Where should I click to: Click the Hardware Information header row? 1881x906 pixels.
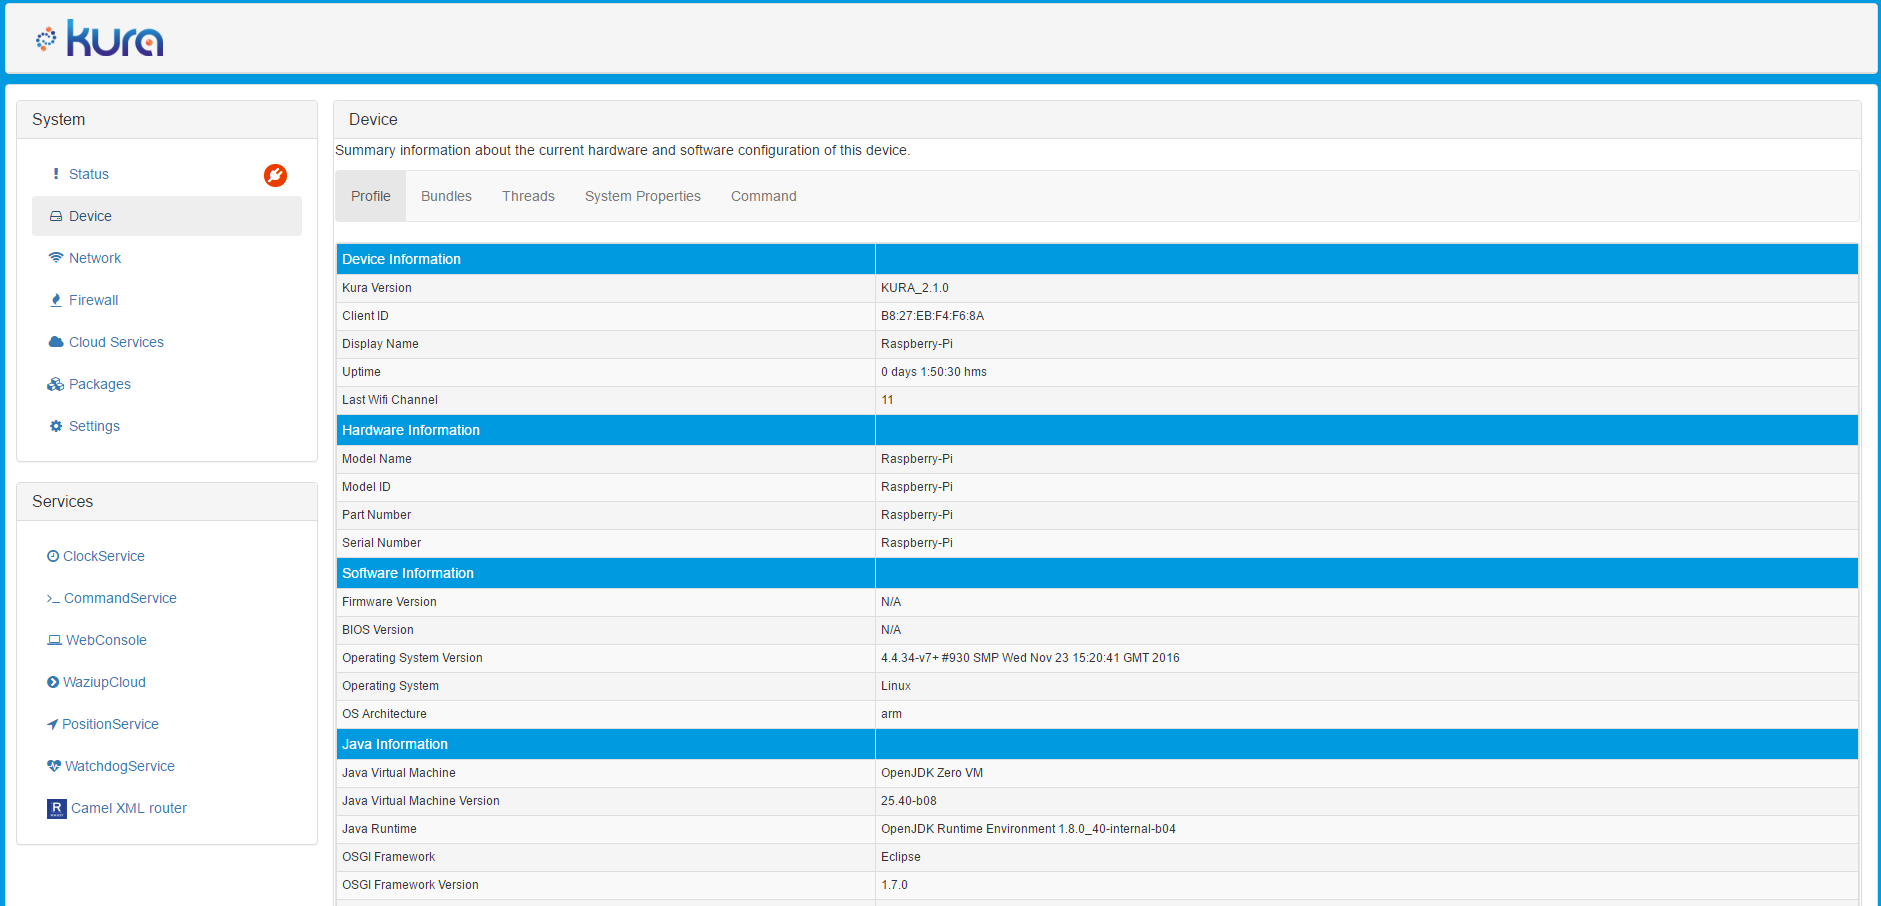click(1097, 430)
